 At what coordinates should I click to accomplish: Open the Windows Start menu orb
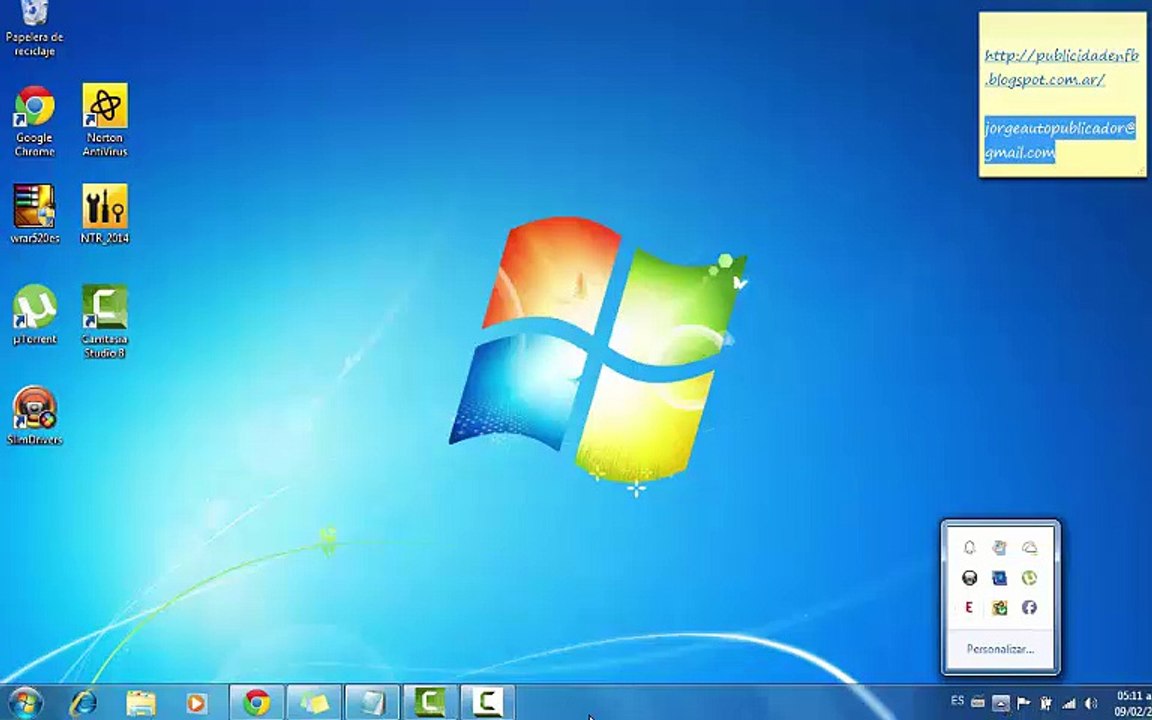point(25,703)
